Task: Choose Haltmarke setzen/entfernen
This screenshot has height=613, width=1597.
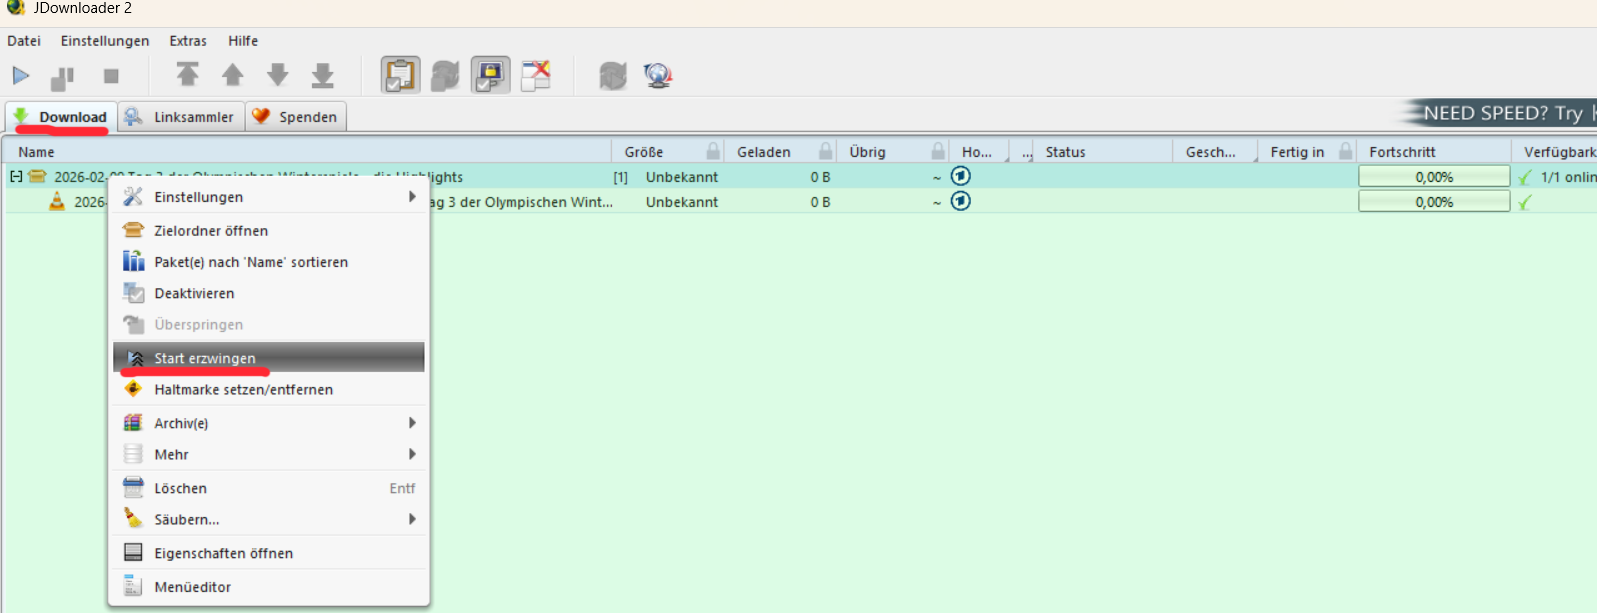Action: 269,390
